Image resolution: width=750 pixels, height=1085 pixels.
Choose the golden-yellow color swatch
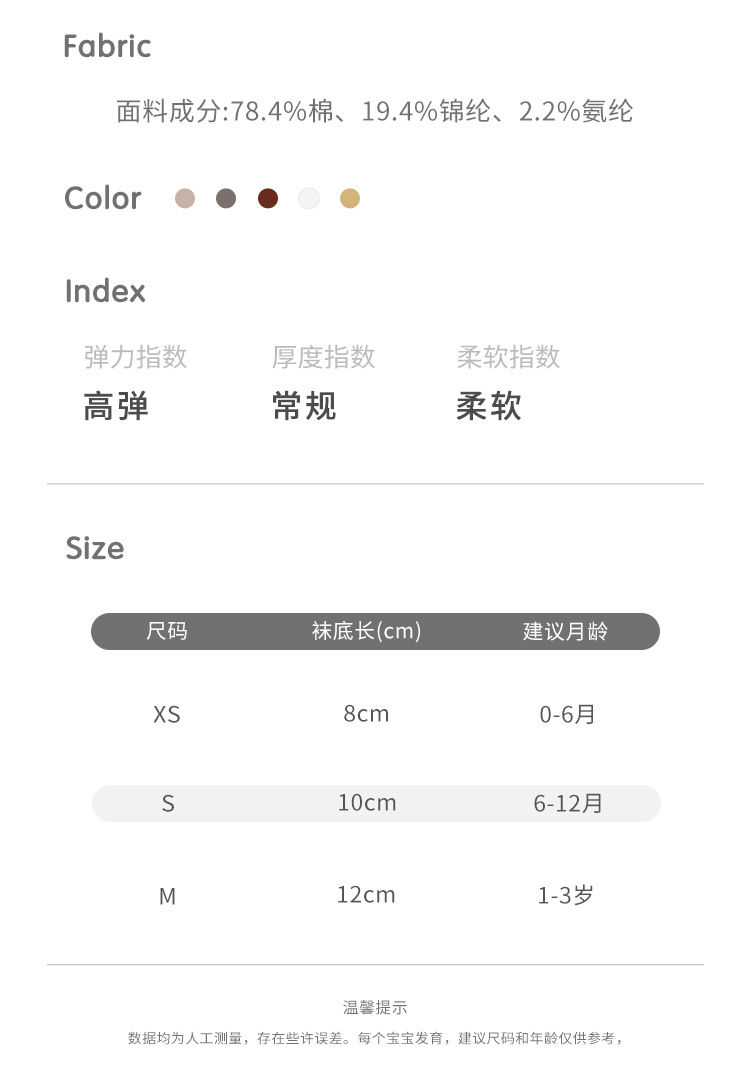click(x=349, y=198)
